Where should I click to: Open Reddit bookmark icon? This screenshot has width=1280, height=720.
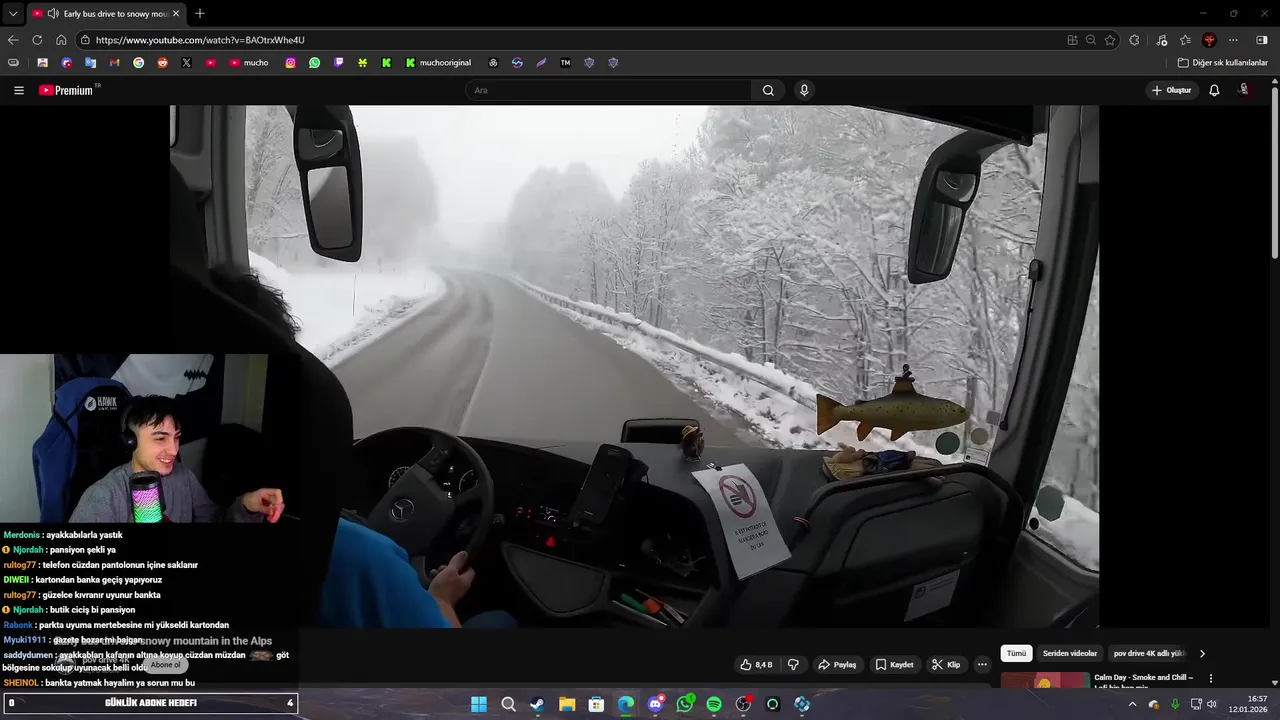point(163,62)
